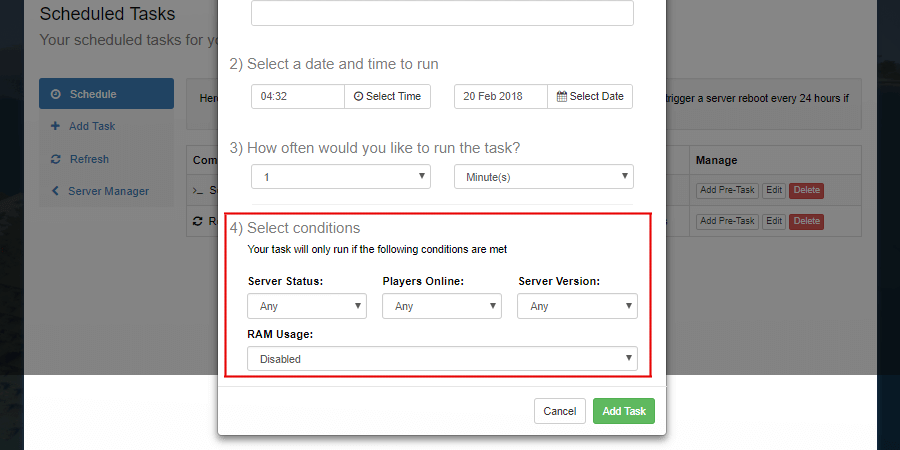Open the Server Status dropdown
The height and width of the screenshot is (450, 900).
[307, 306]
